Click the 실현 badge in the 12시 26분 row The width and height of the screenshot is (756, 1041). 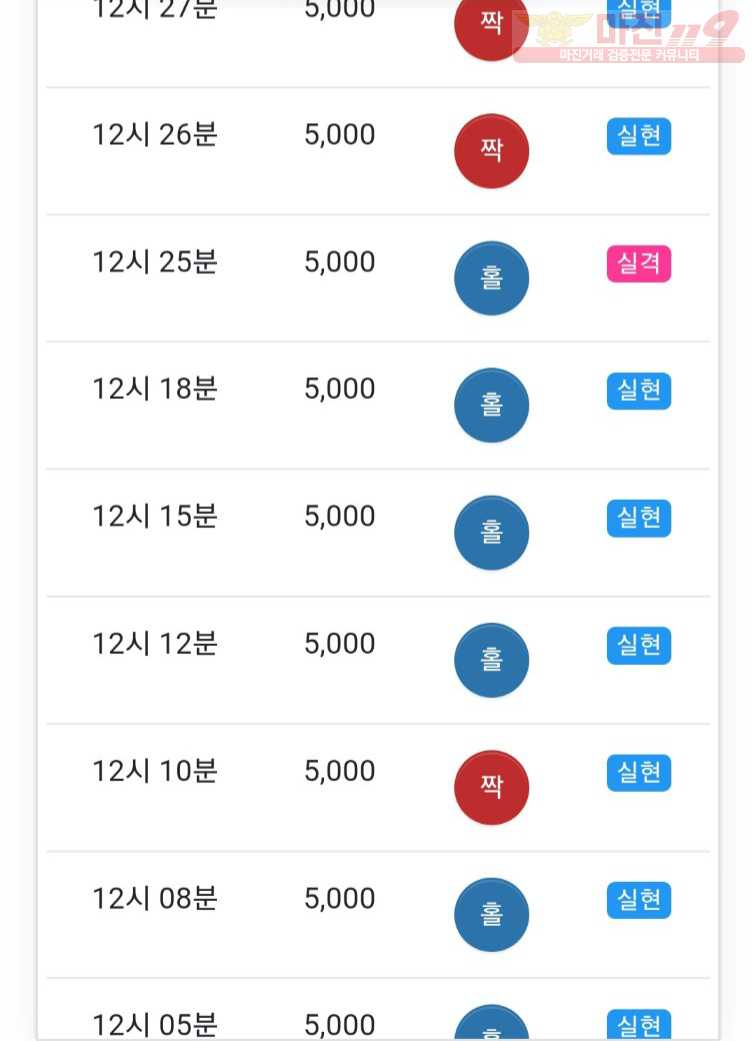click(x=639, y=136)
